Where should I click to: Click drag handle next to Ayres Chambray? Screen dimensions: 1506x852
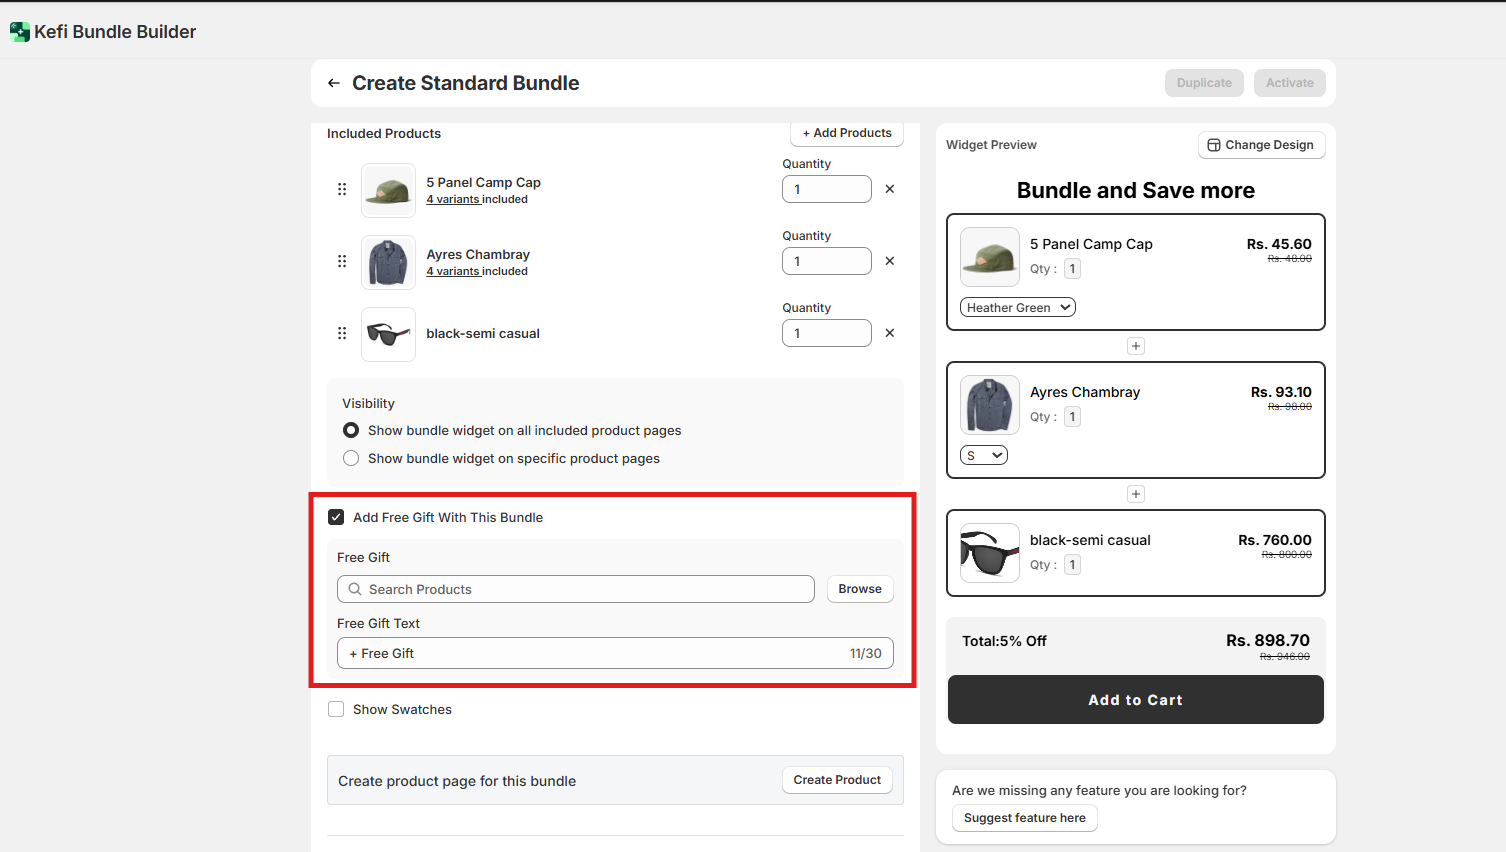(342, 261)
